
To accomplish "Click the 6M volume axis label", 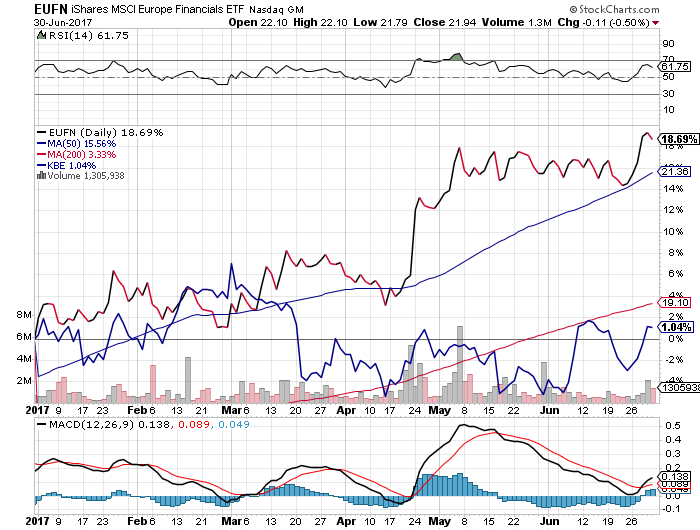I will [25, 337].
